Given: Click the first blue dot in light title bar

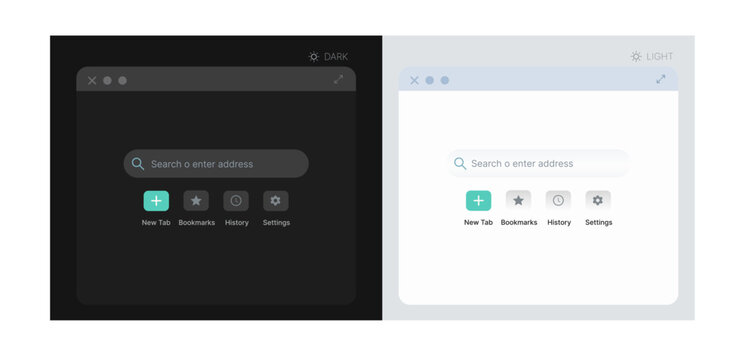Looking at the screenshot, I should (430, 80).
